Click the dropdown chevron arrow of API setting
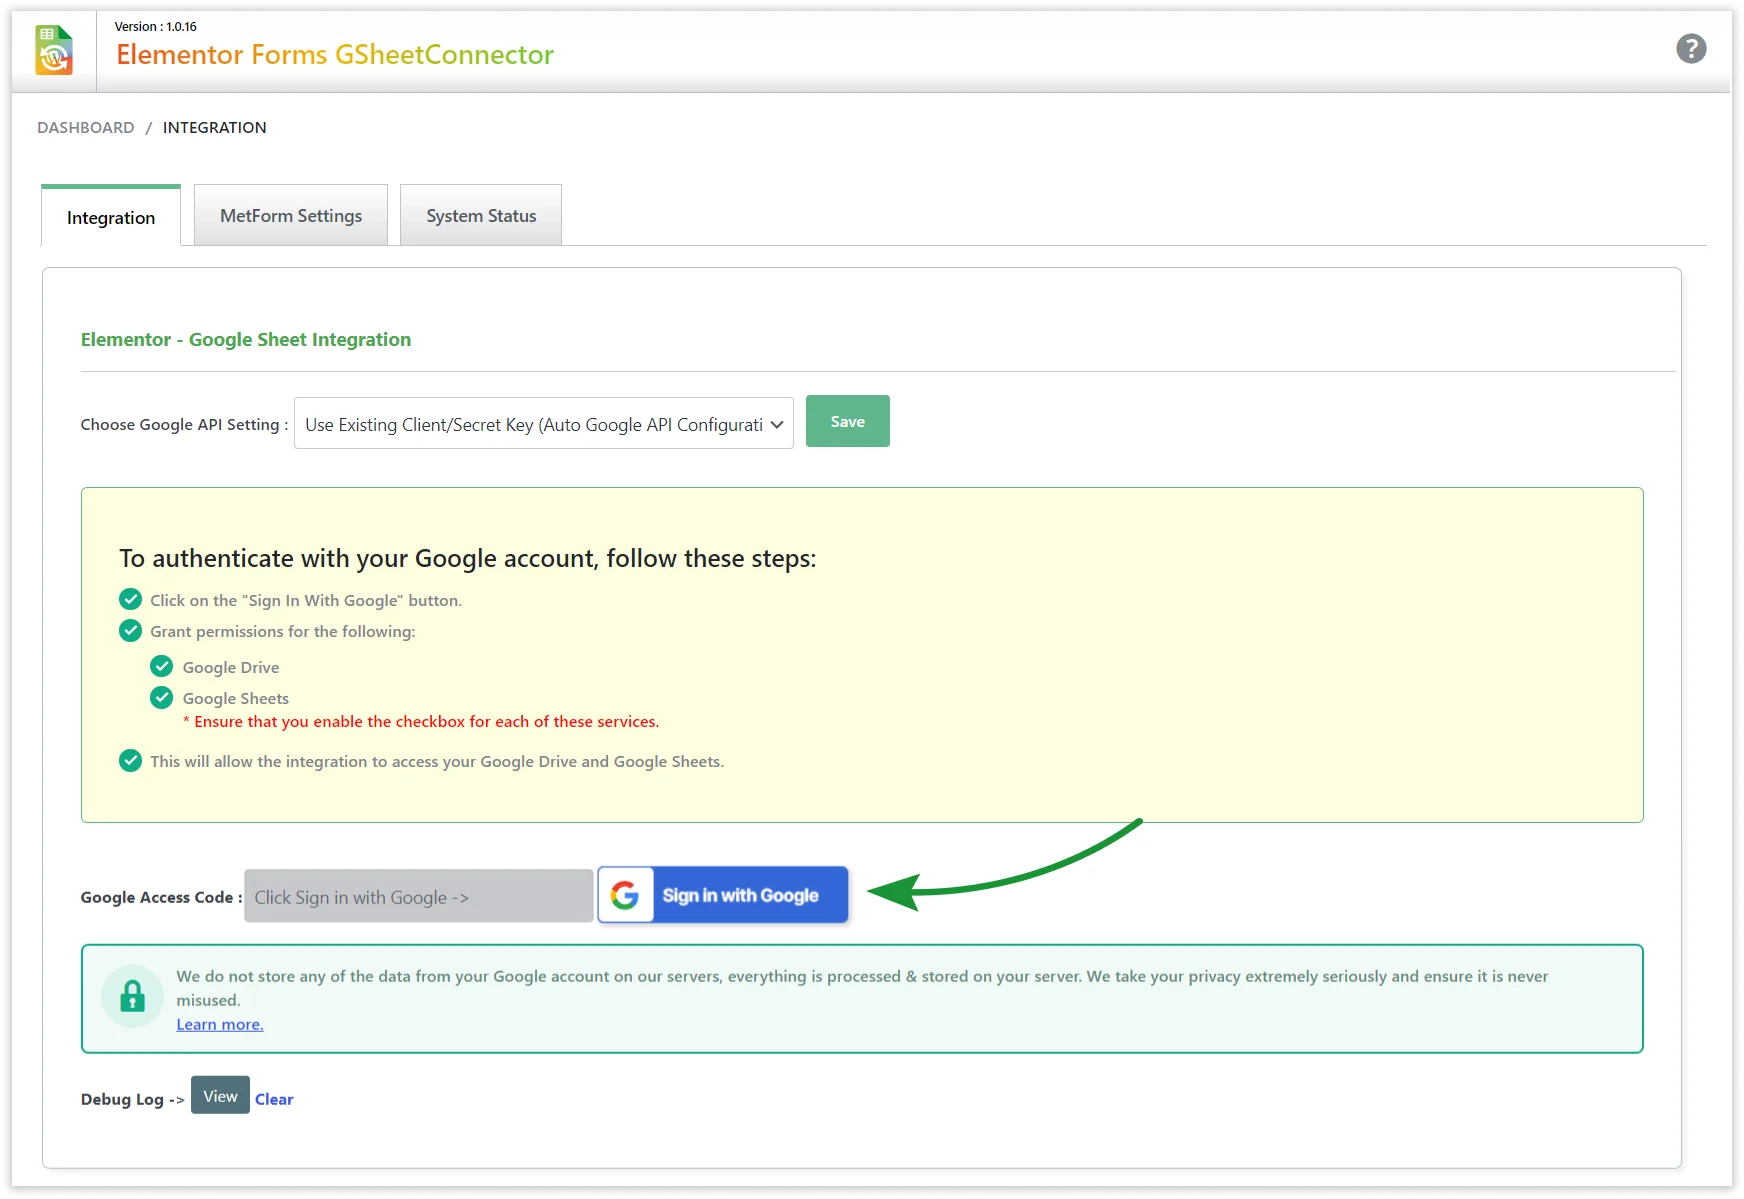The height and width of the screenshot is (1199, 1744). tap(777, 424)
